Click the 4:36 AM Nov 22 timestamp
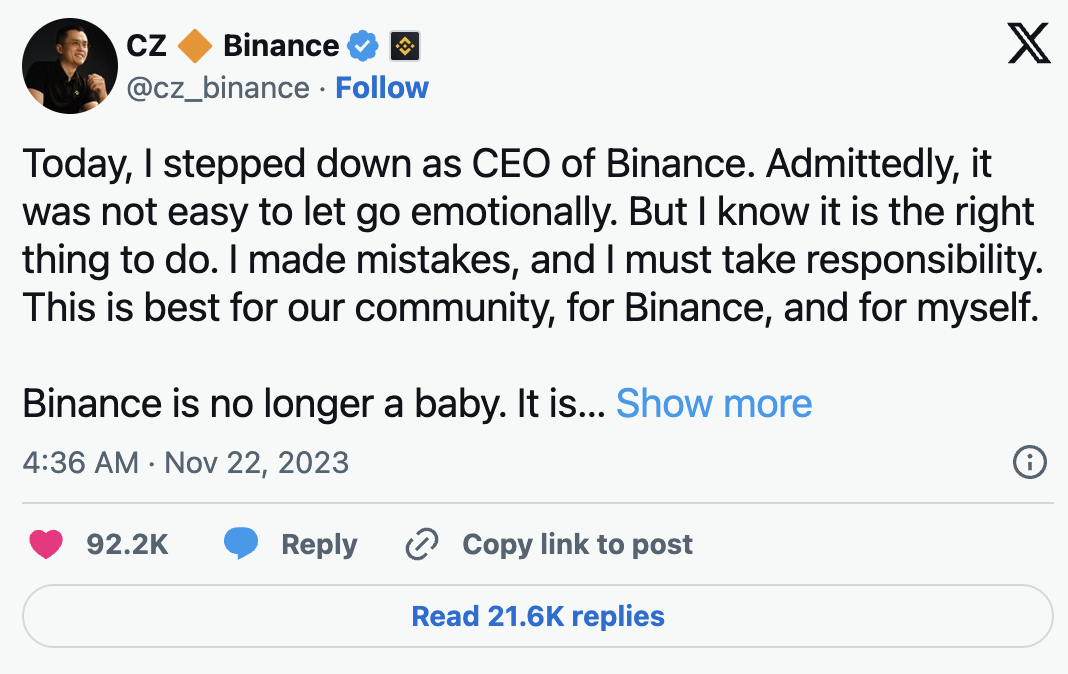1068x674 pixels. (x=186, y=463)
